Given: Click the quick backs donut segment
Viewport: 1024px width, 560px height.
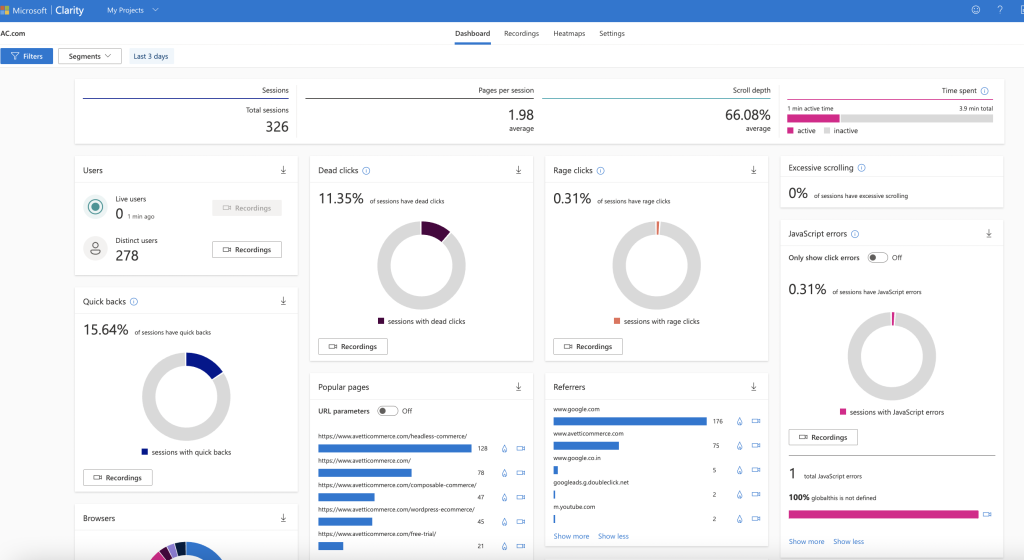Looking at the screenshot, I should (x=204, y=364).
